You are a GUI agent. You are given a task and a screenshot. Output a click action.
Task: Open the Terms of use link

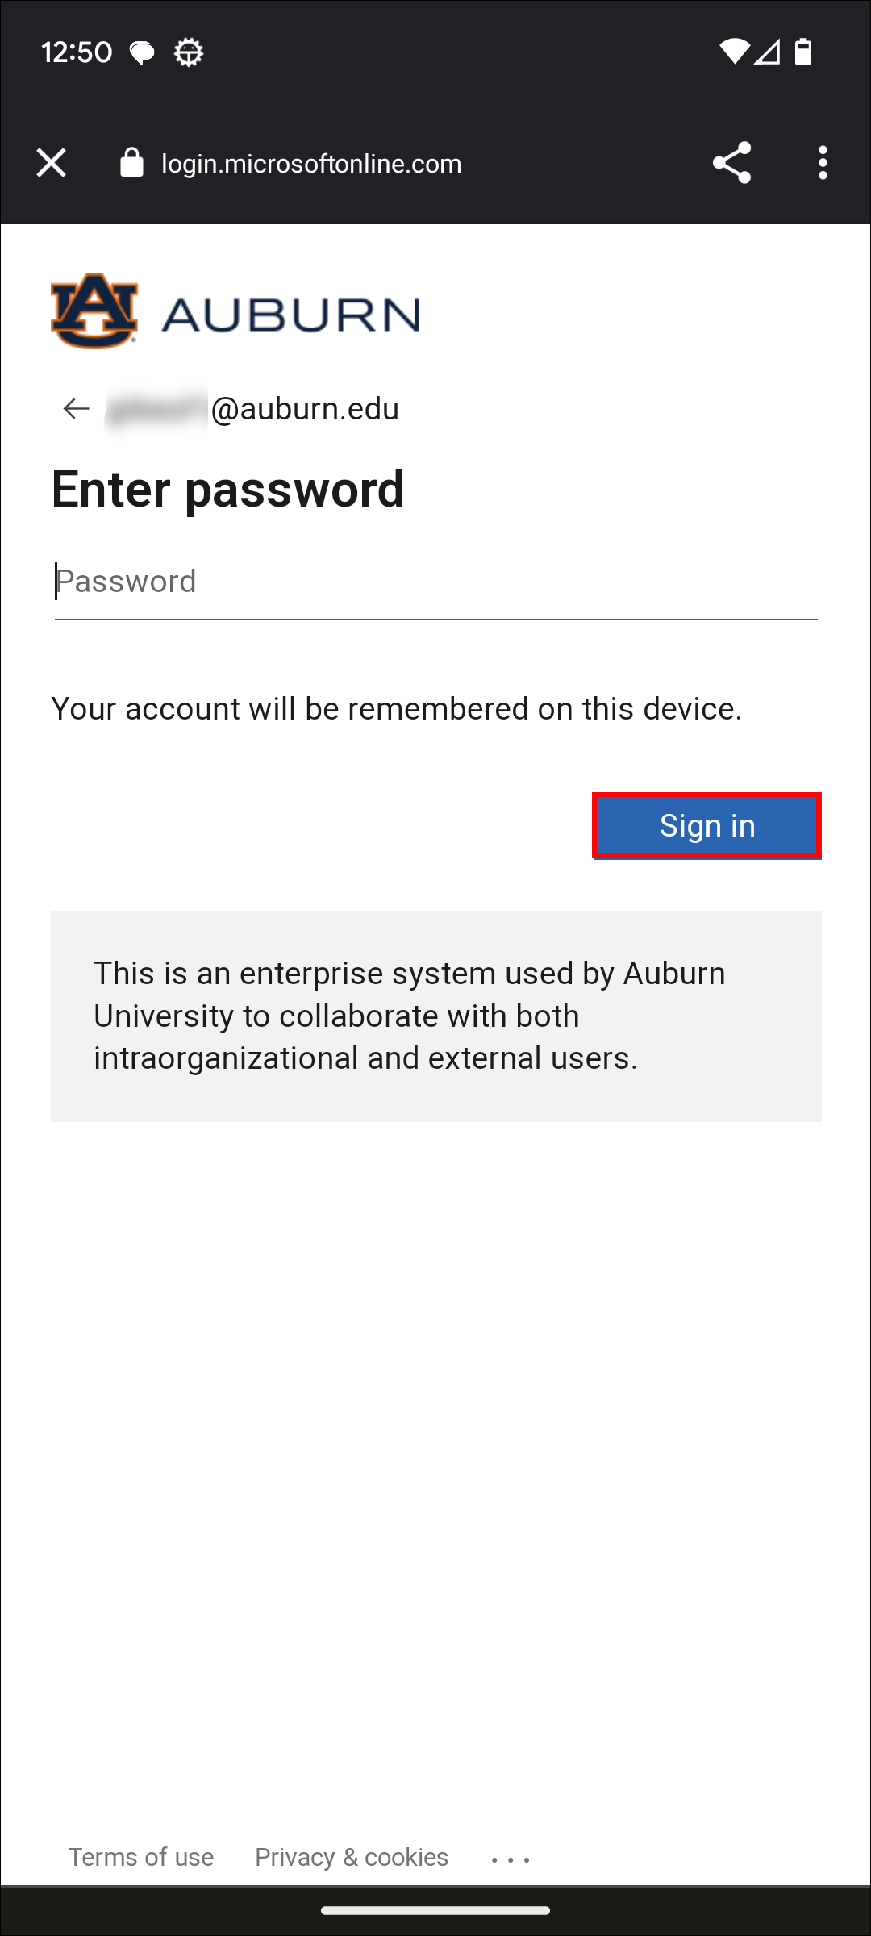(141, 1857)
